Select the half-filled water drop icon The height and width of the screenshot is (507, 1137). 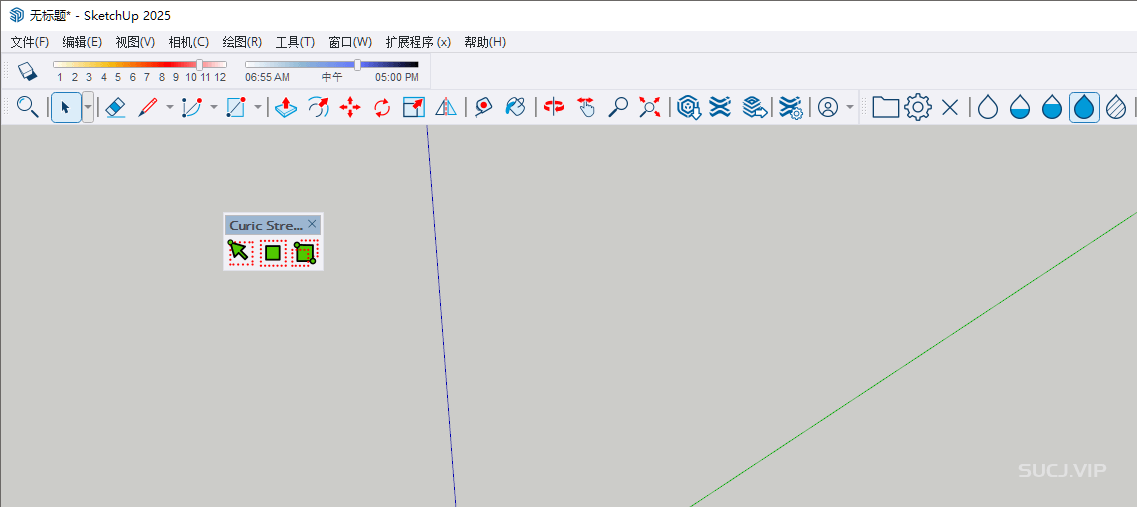[1051, 107]
